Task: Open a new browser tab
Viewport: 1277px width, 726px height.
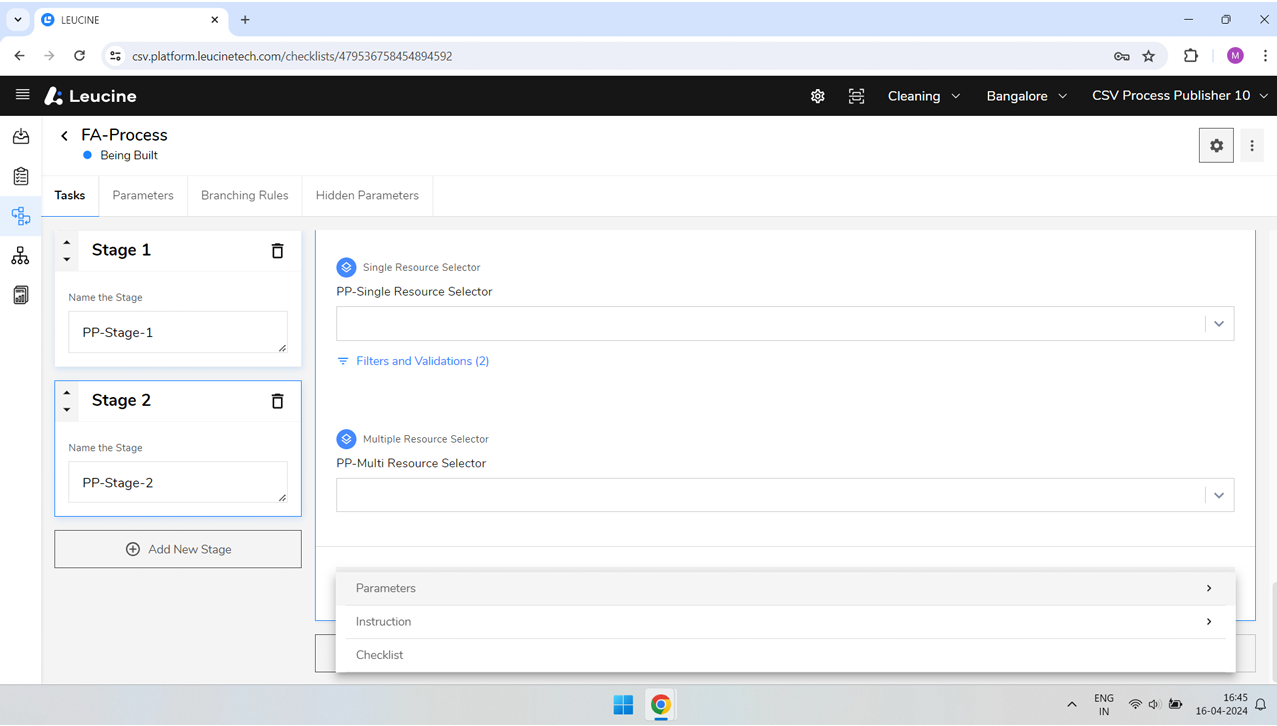Action: click(x=245, y=20)
